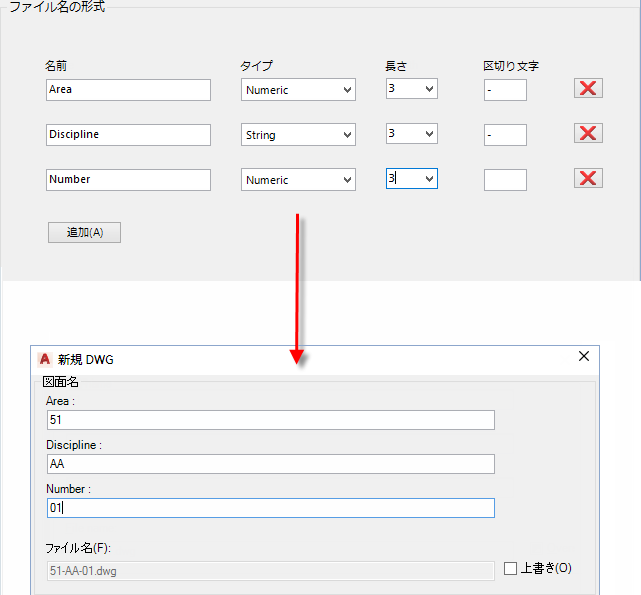
Task: Click the Discipline value field containing AA
Action: coord(271,464)
